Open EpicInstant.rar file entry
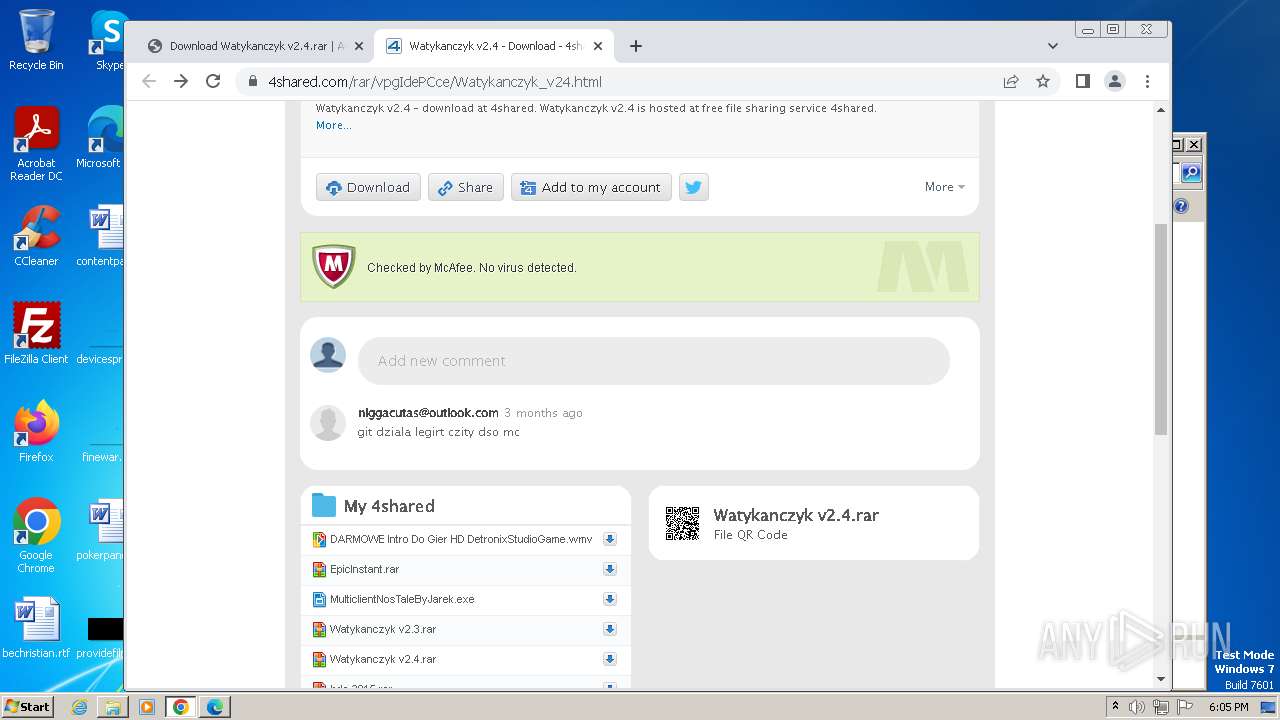This screenshot has height=720, width=1280. (x=364, y=569)
